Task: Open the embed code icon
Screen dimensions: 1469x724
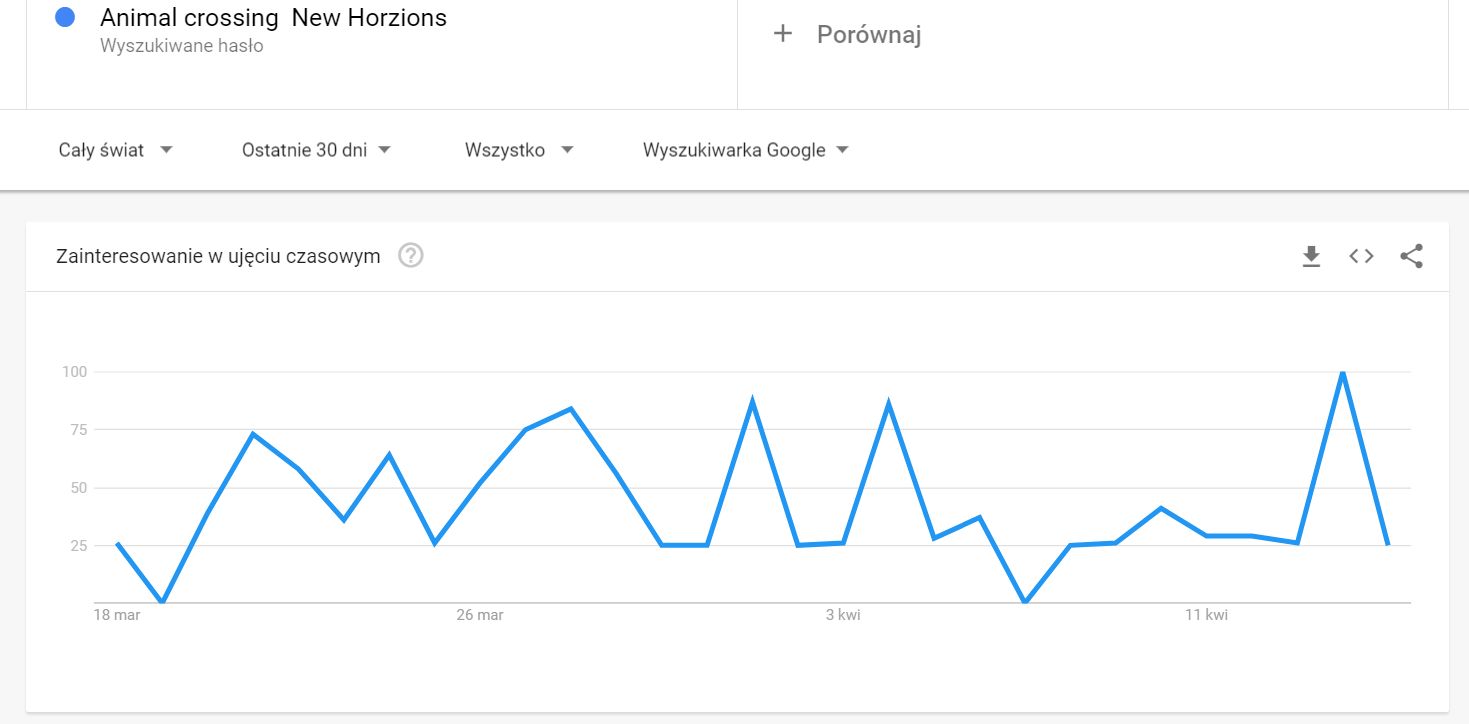Action: coord(1361,256)
